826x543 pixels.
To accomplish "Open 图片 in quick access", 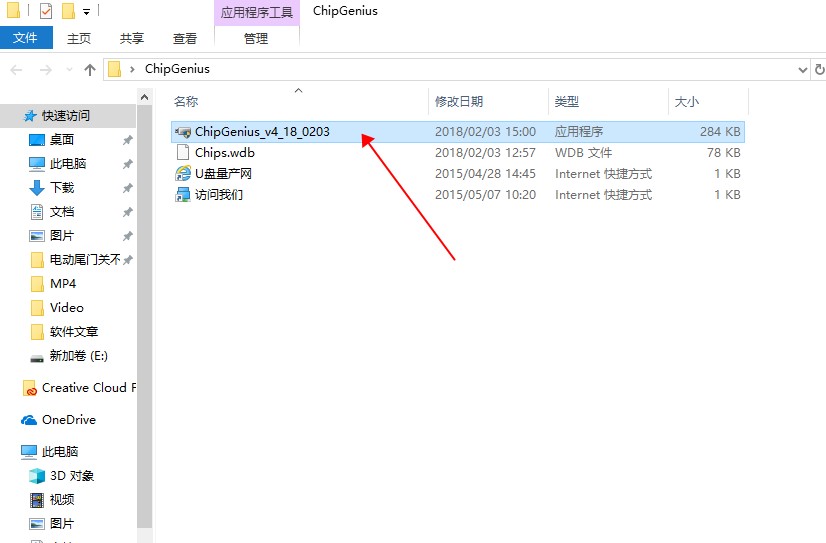I will pos(62,235).
